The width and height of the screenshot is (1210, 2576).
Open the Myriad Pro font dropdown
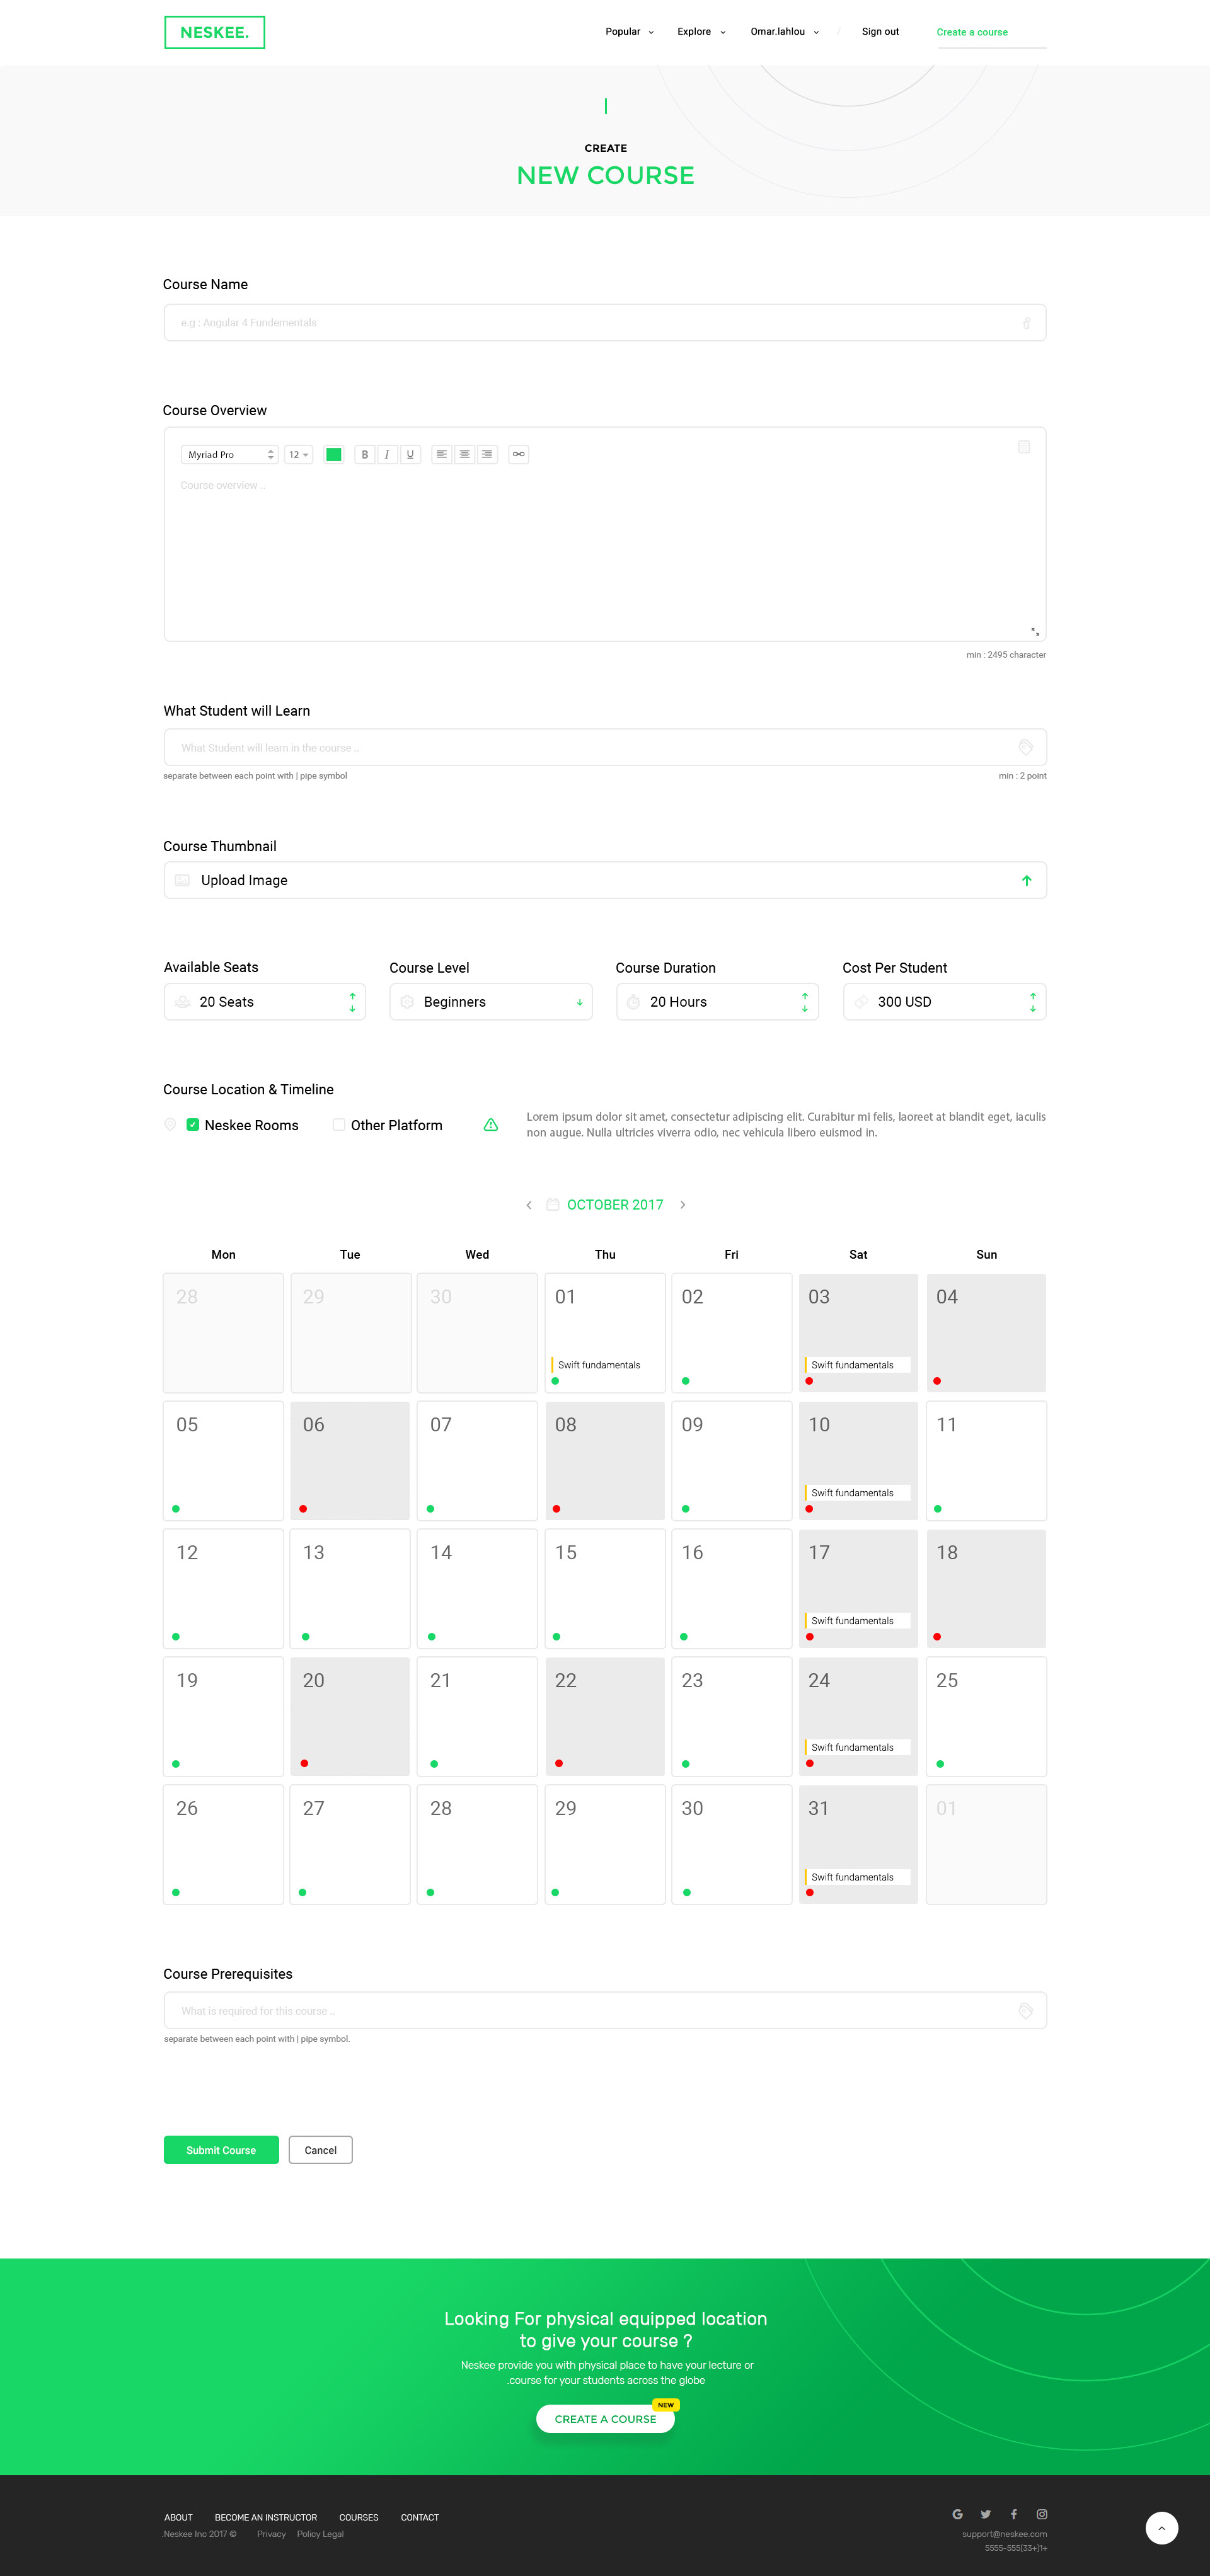click(229, 454)
